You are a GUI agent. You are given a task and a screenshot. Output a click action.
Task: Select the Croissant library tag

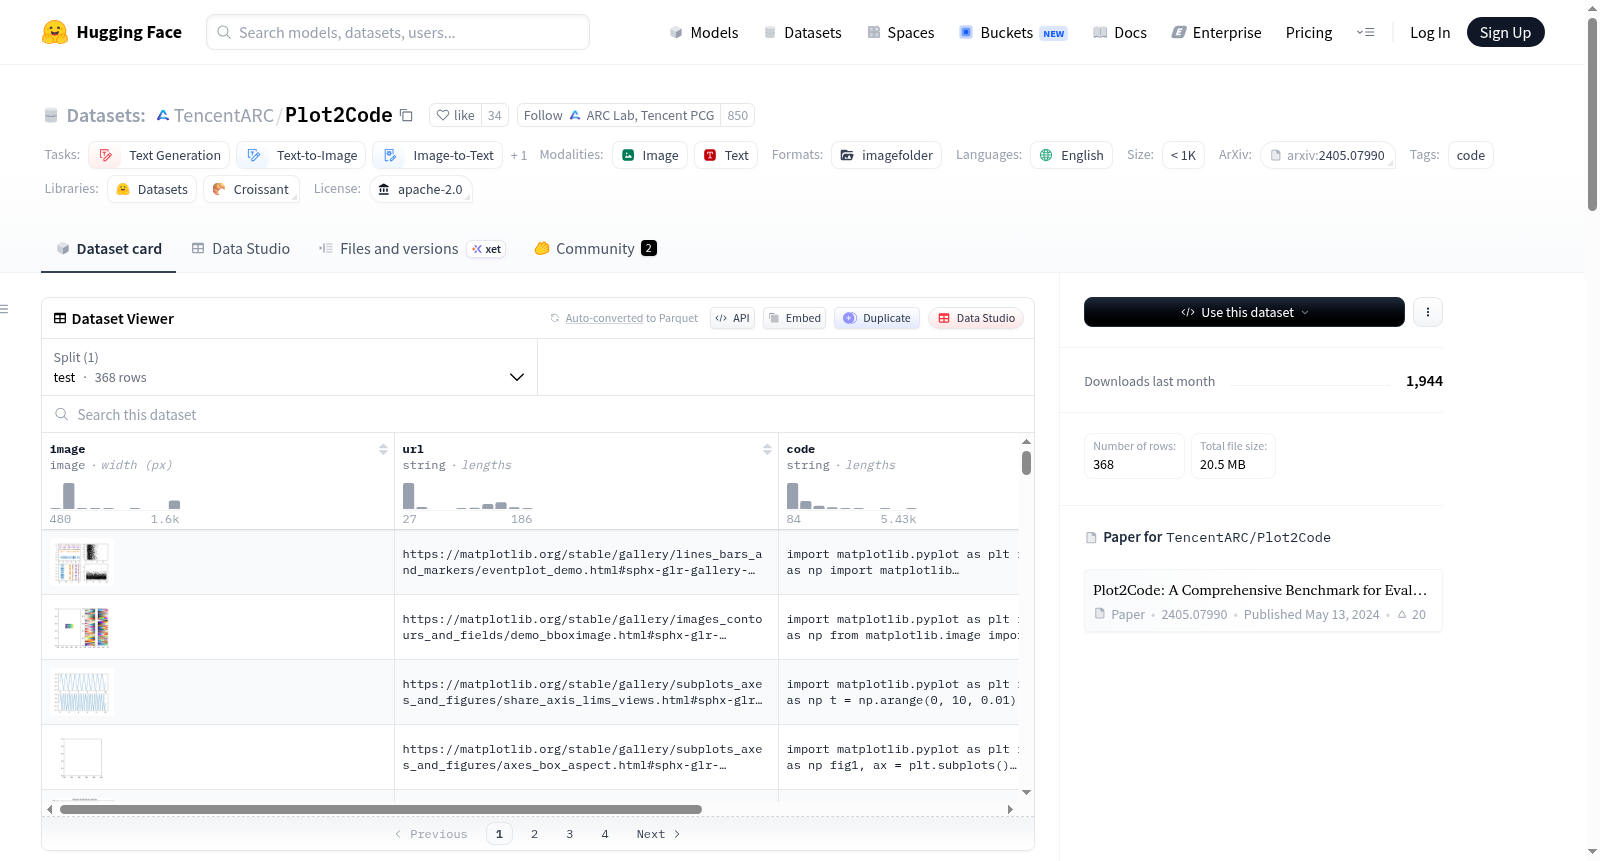[251, 189]
